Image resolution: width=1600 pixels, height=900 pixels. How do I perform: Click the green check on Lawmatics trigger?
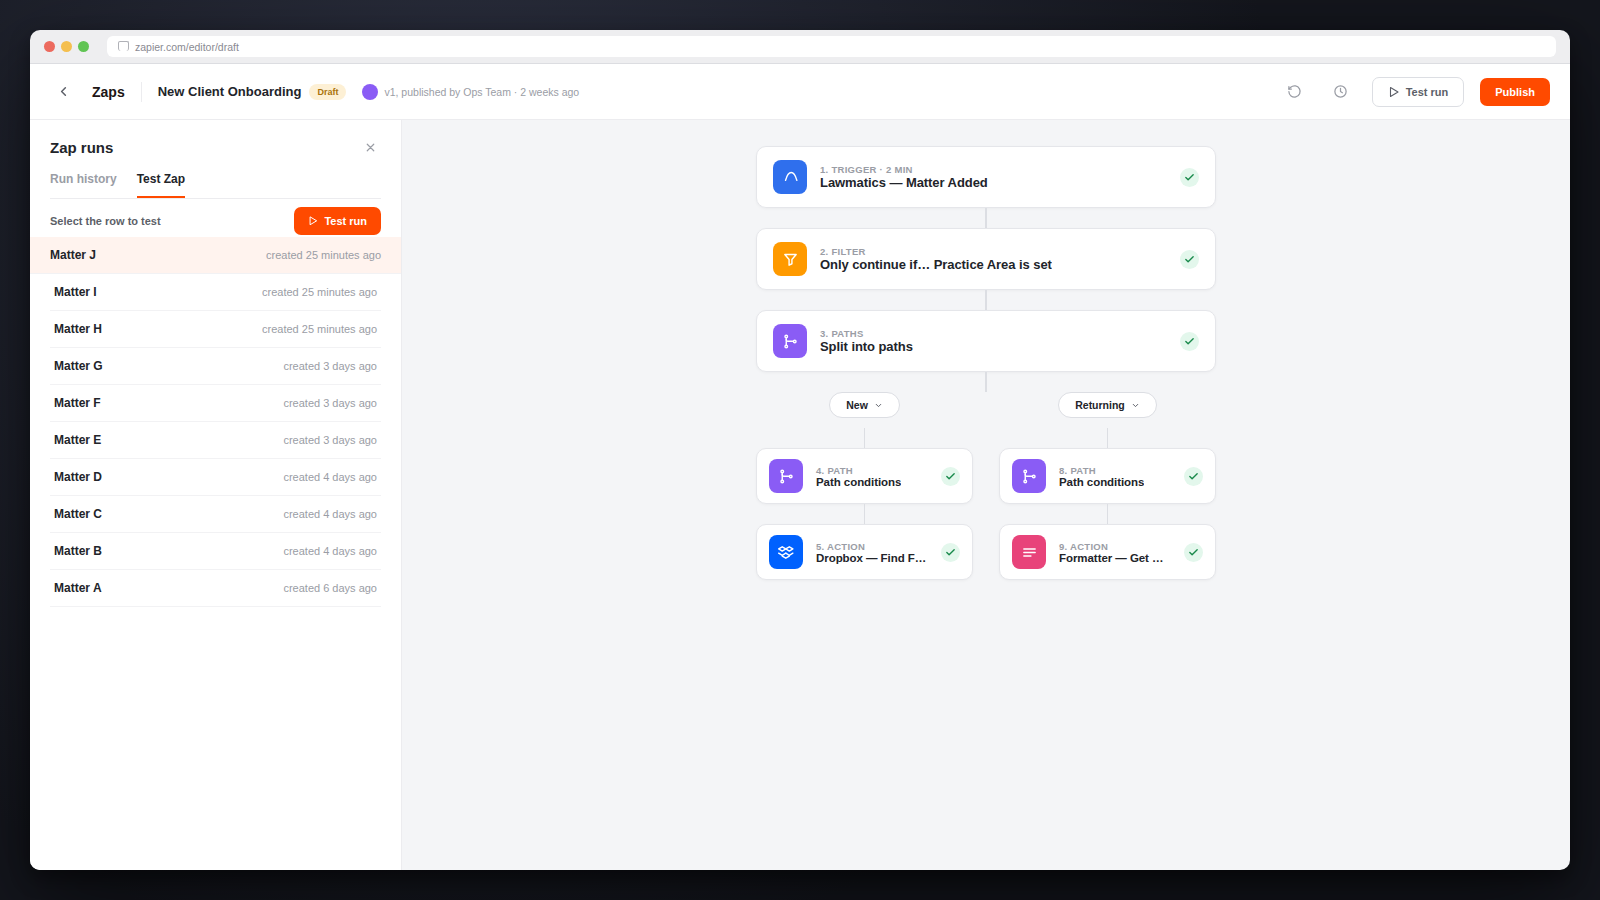coord(1189,177)
